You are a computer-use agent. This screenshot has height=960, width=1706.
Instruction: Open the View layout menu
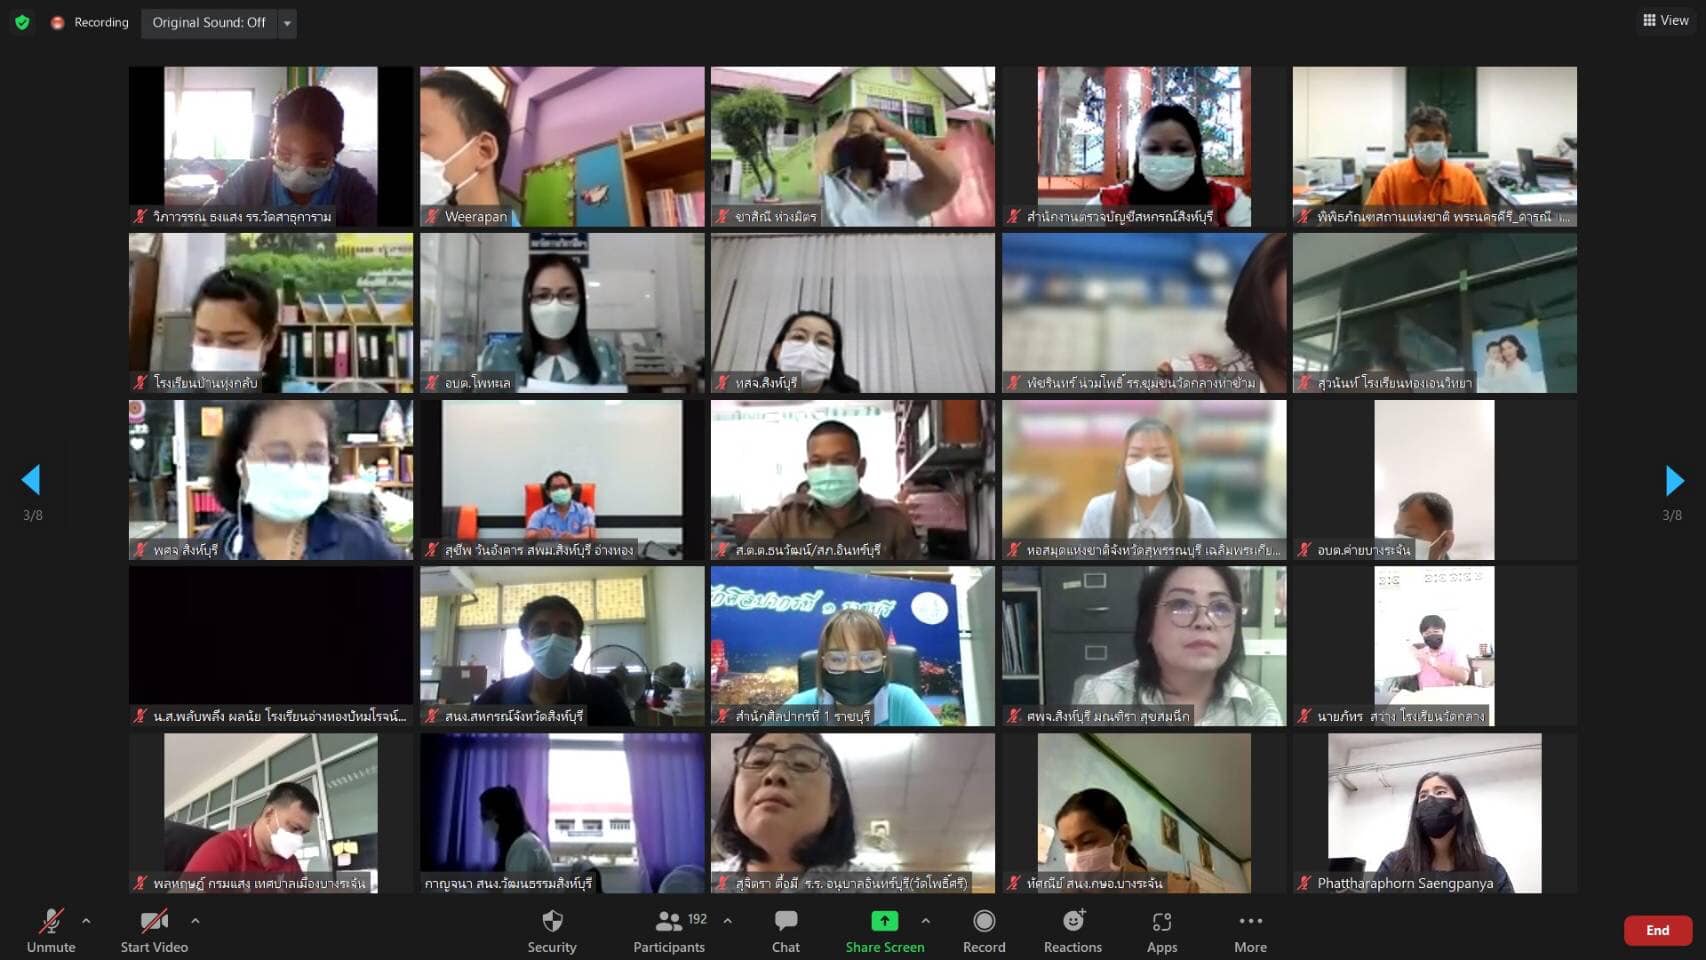pyautogui.click(x=1666, y=20)
